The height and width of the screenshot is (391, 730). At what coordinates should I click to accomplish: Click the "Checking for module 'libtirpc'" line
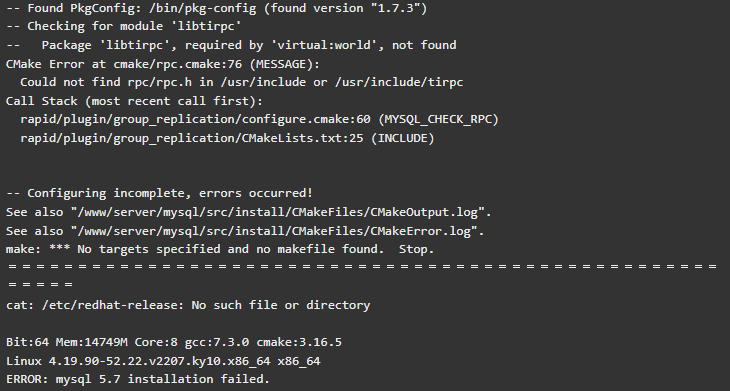click(x=124, y=27)
